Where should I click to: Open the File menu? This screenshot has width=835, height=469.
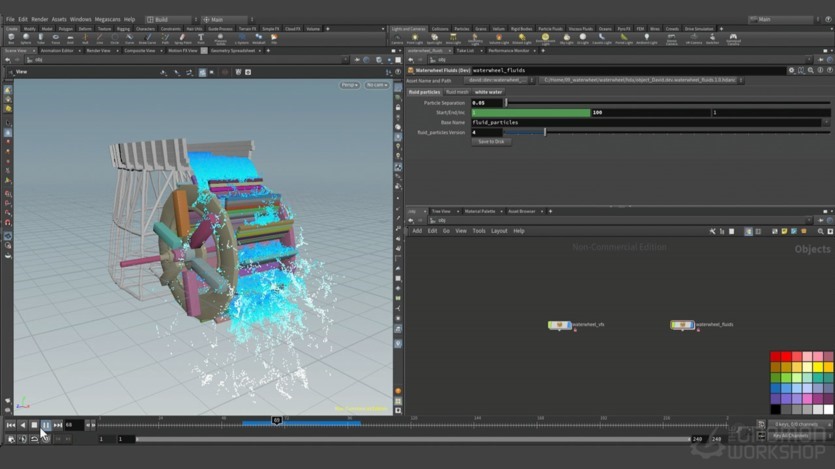point(10,19)
